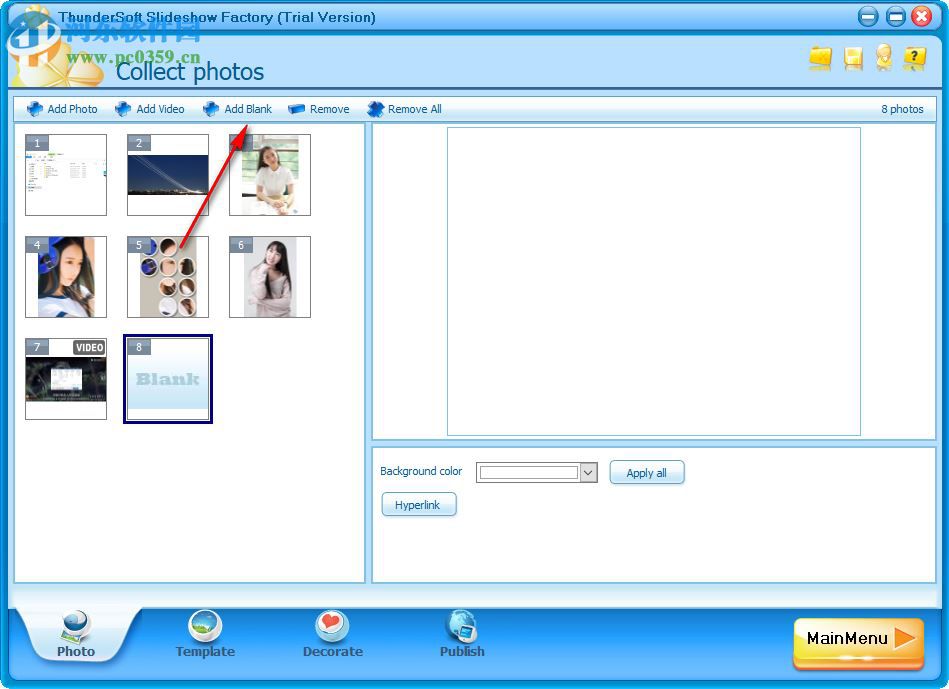
Task: Select the blank slide thumbnail 8
Action: 167,378
